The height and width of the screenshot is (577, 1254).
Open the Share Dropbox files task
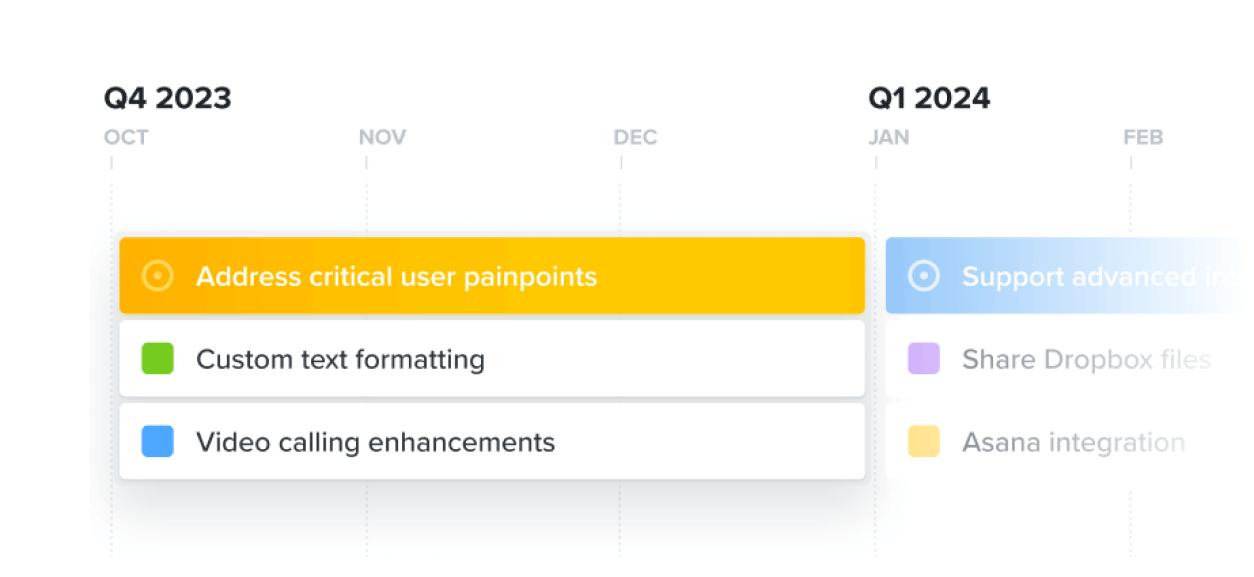1086,359
